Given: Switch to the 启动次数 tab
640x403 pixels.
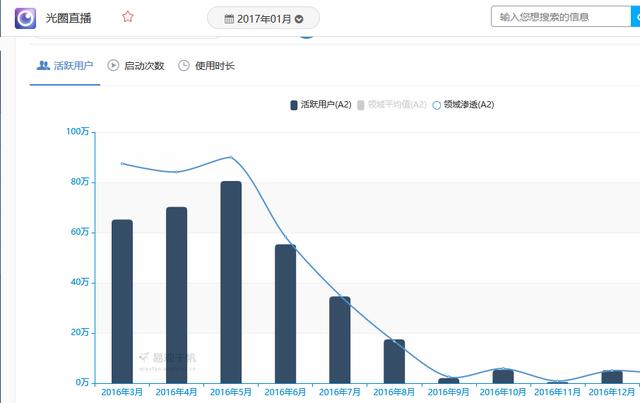Looking at the screenshot, I should click(136, 66).
